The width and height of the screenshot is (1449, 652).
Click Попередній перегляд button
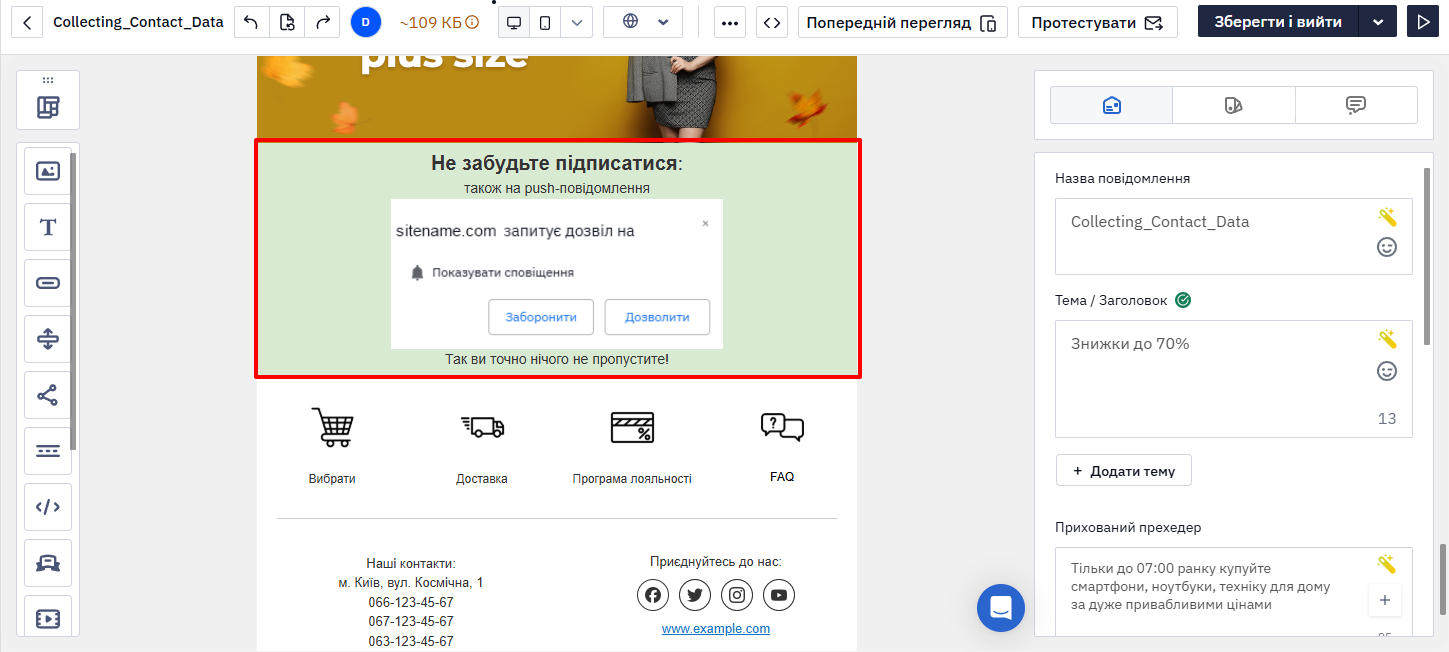point(902,22)
